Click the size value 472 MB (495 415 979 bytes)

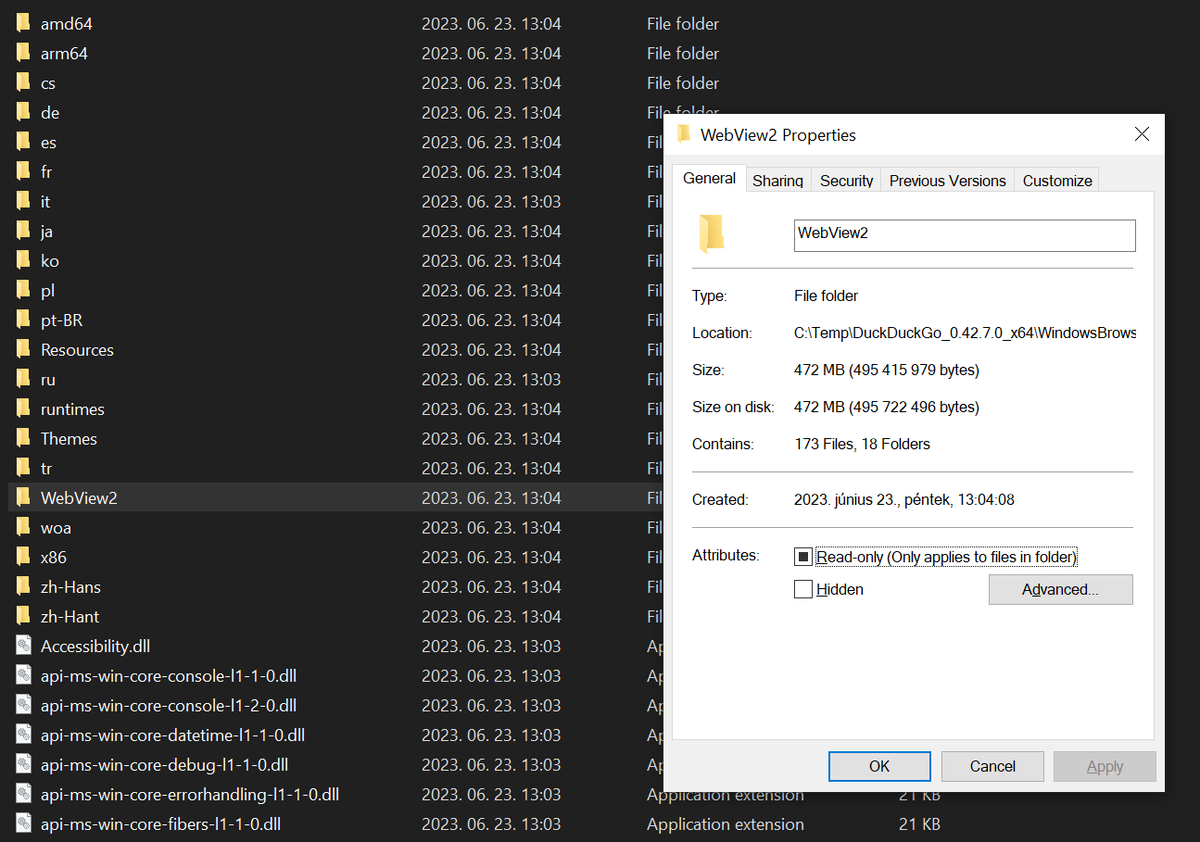(887, 370)
